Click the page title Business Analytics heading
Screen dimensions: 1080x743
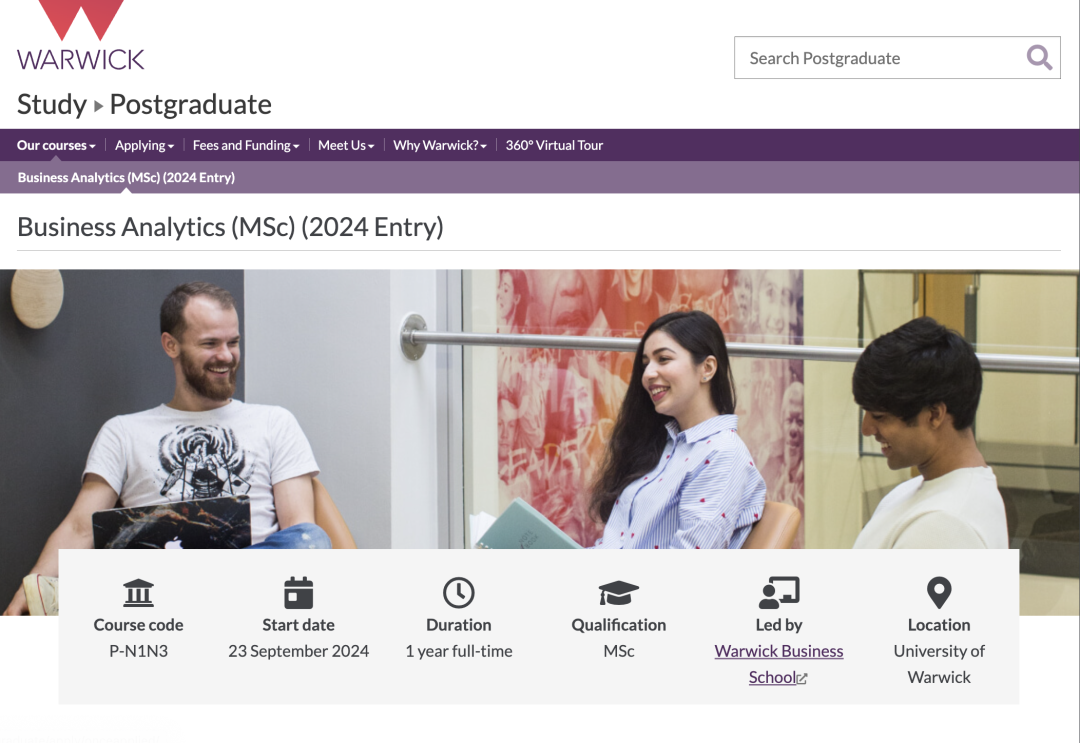pyautogui.click(x=230, y=227)
